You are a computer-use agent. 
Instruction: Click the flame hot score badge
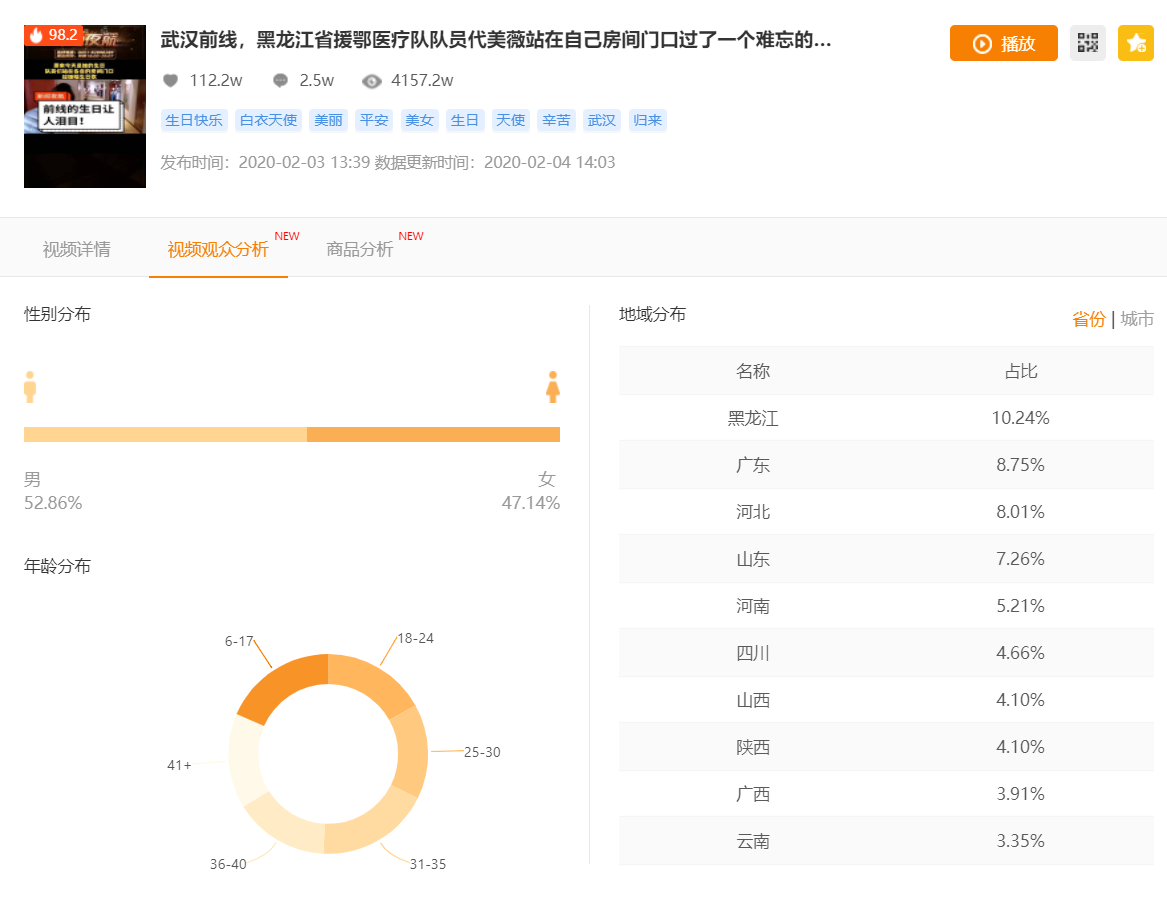[53, 35]
